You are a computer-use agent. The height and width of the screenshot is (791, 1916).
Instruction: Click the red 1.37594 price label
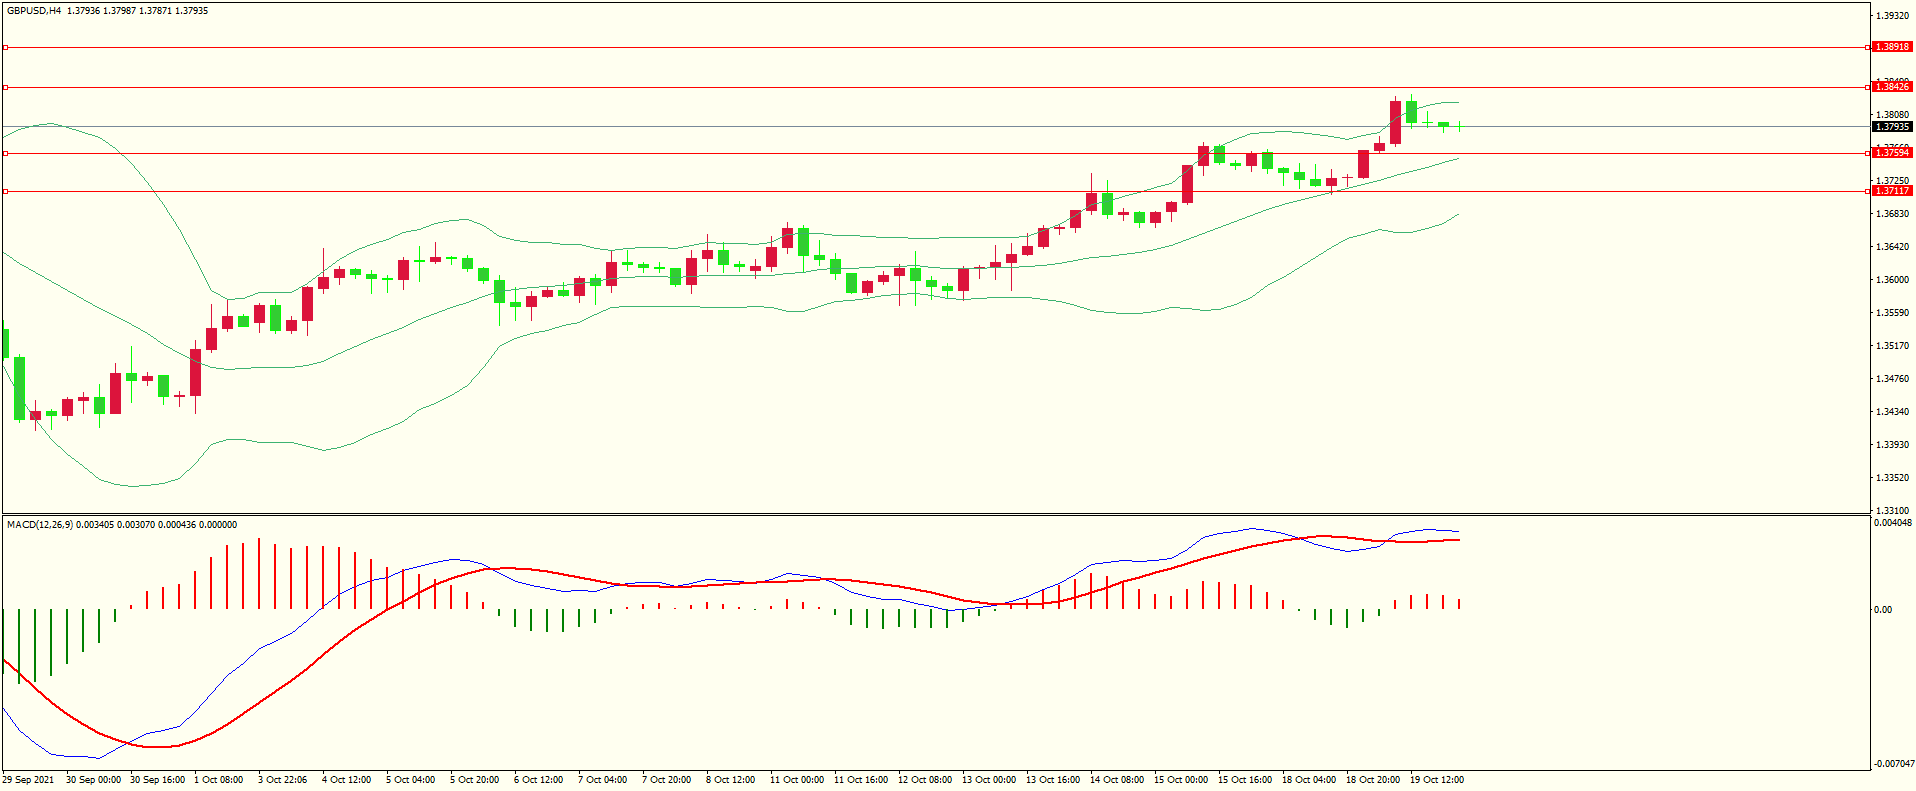pyautogui.click(x=1891, y=153)
